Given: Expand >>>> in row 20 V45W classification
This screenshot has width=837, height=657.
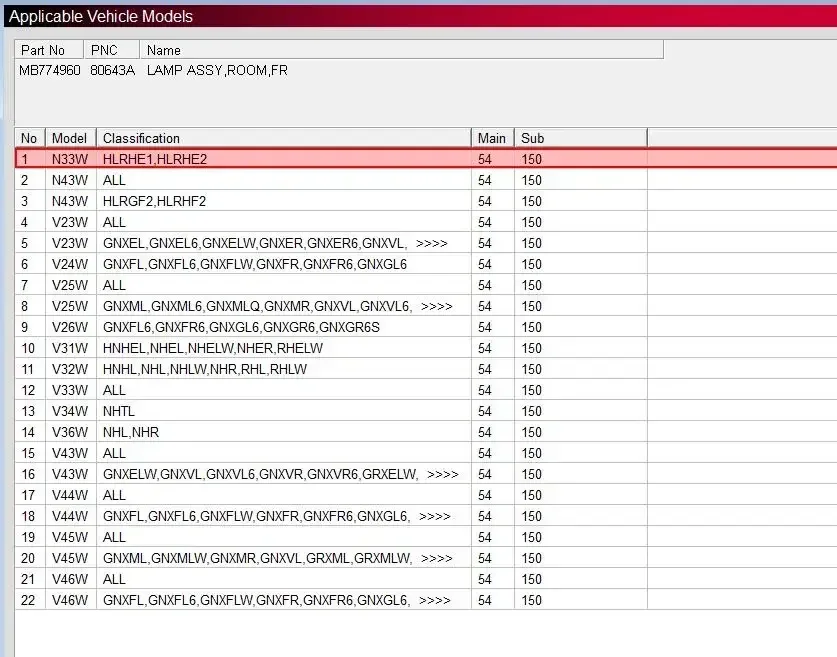Looking at the screenshot, I should 437,558.
